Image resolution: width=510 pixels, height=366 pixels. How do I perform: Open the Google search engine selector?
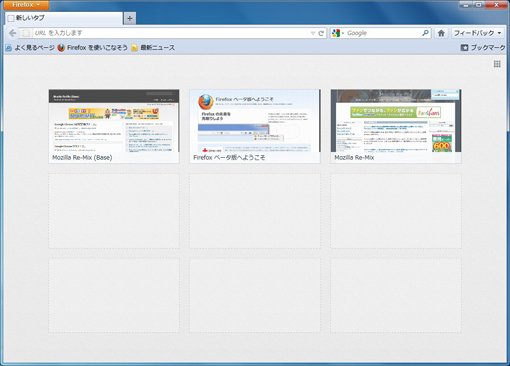coord(338,33)
